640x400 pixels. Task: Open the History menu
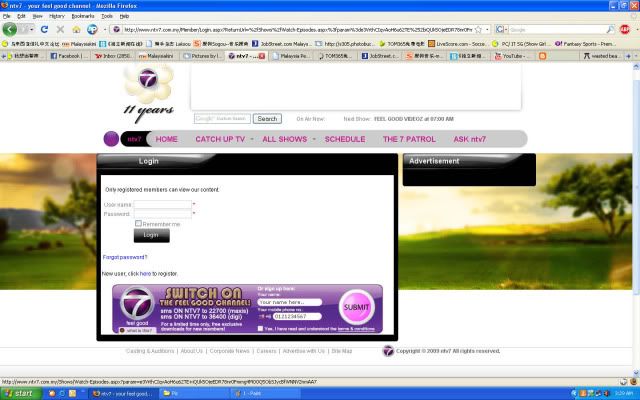click(57, 16)
